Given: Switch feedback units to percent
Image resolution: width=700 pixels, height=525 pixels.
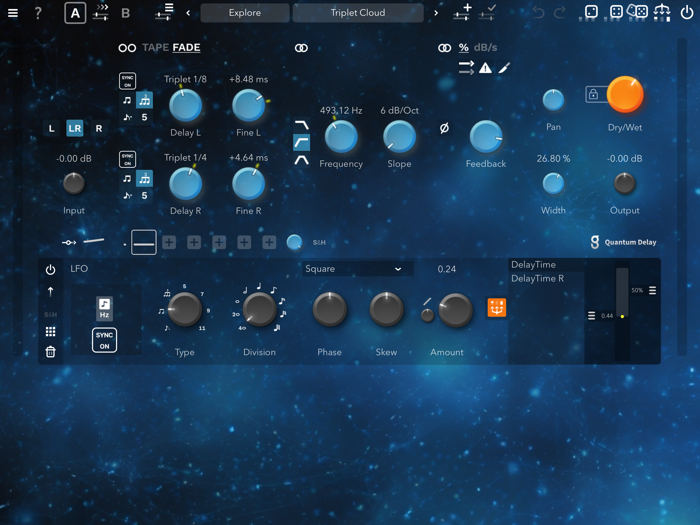Looking at the screenshot, I should 464,47.
